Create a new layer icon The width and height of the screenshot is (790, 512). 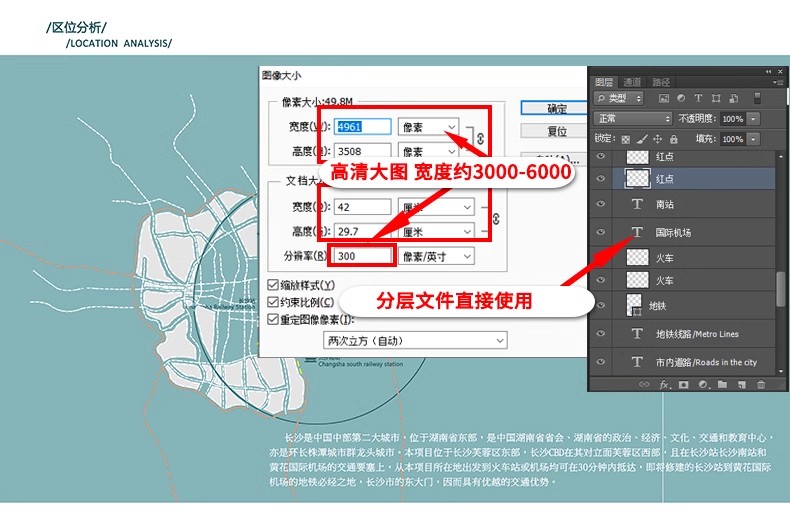pos(742,385)
